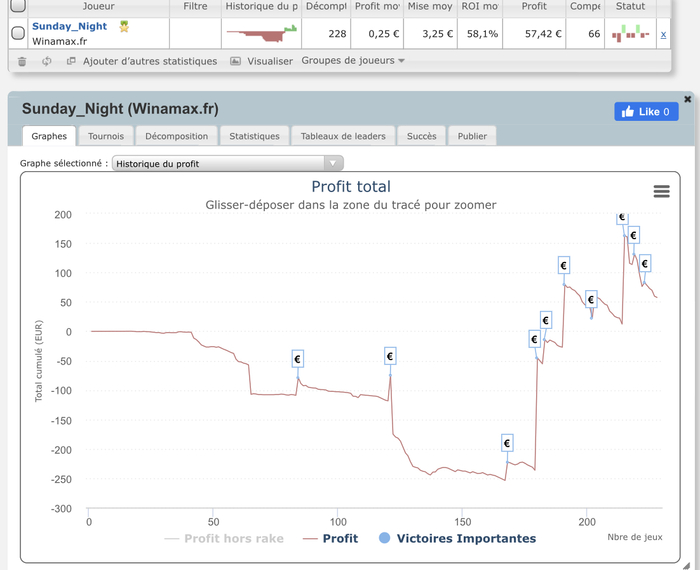Screen dimensions: 700x570
Task: Click the Statut mini bar chart
Action: 630,33
